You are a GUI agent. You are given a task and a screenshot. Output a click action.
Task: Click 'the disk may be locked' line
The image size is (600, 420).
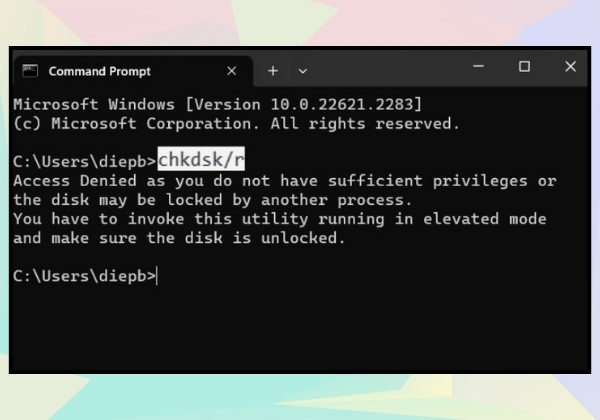coord(212,200)
